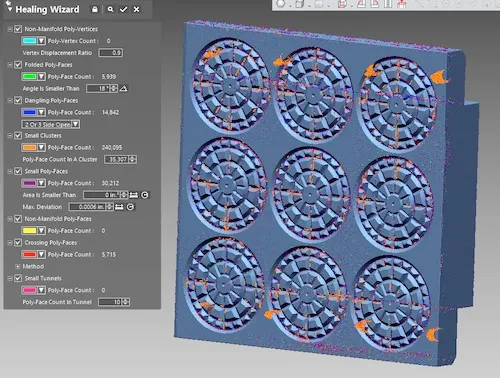Click second red view-orientation toolbar icon
Viewport: 500px width, 378px height.
[375, 4]
